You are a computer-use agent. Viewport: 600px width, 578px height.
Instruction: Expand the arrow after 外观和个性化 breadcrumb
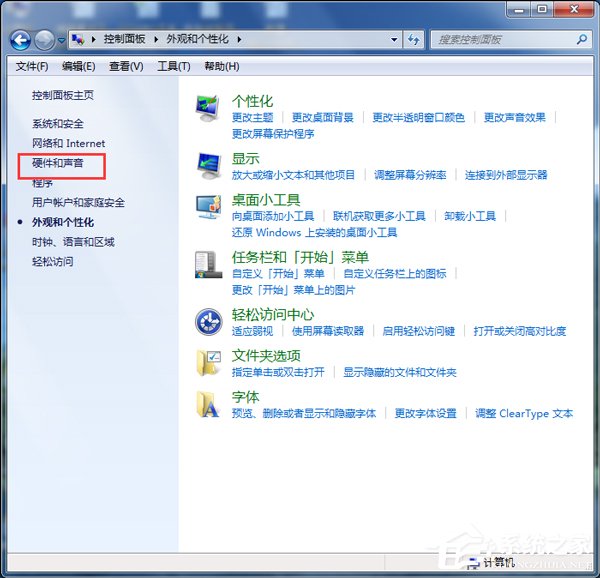(239, 39)
